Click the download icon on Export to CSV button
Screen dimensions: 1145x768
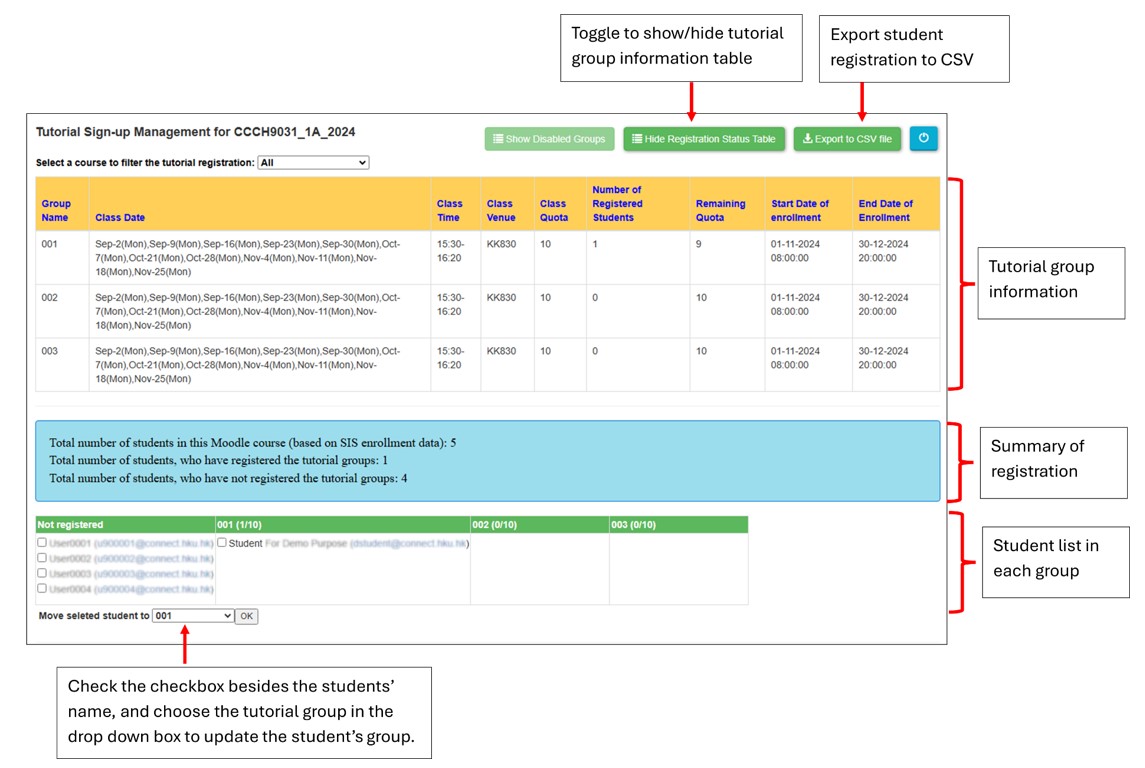tap(807, 138)
